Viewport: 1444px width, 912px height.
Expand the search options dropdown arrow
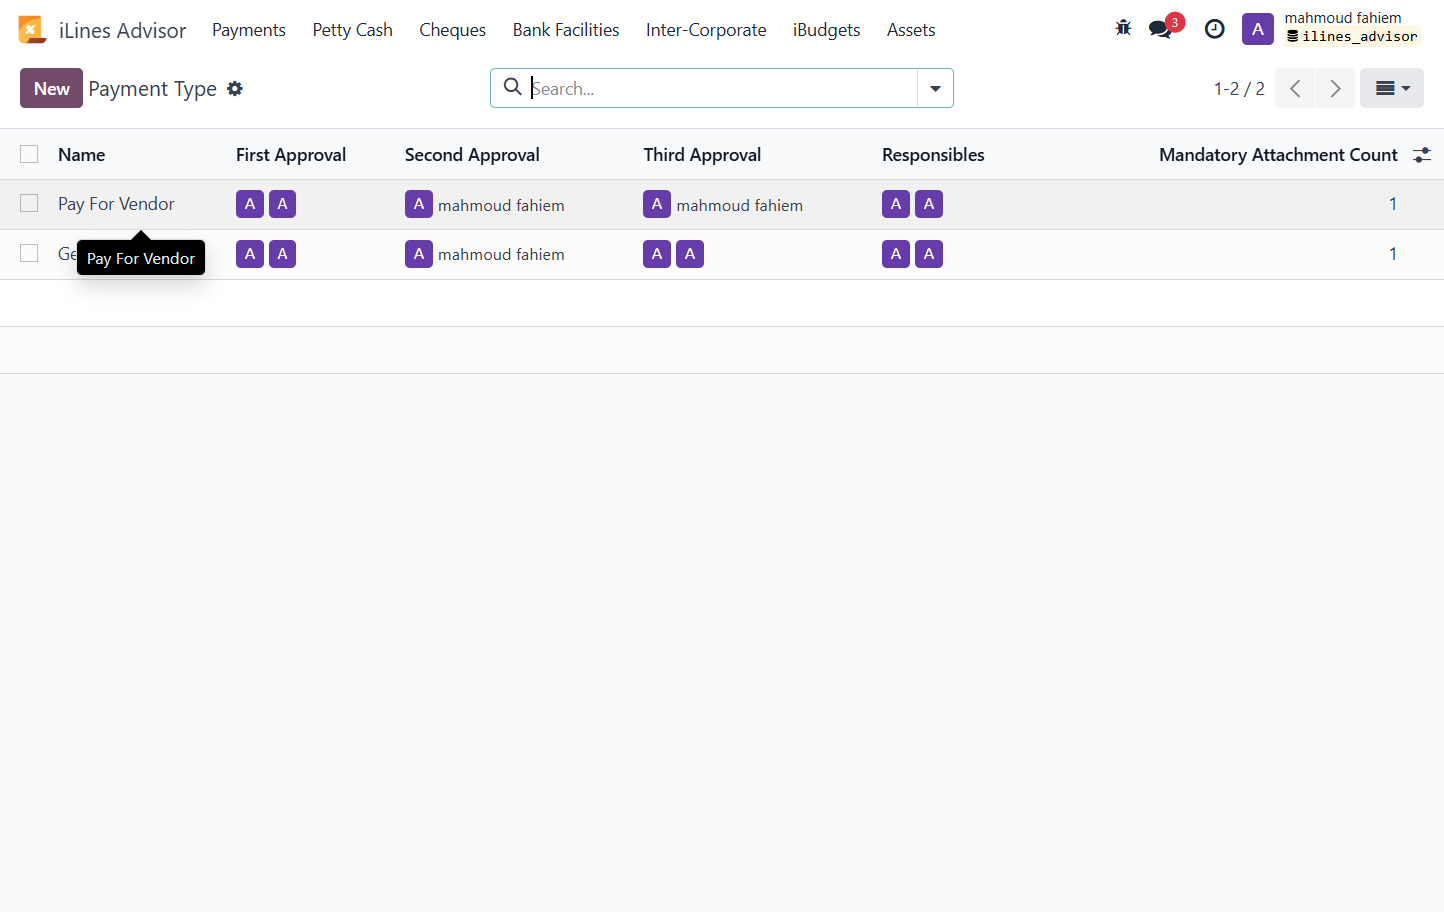pos(935,88)
